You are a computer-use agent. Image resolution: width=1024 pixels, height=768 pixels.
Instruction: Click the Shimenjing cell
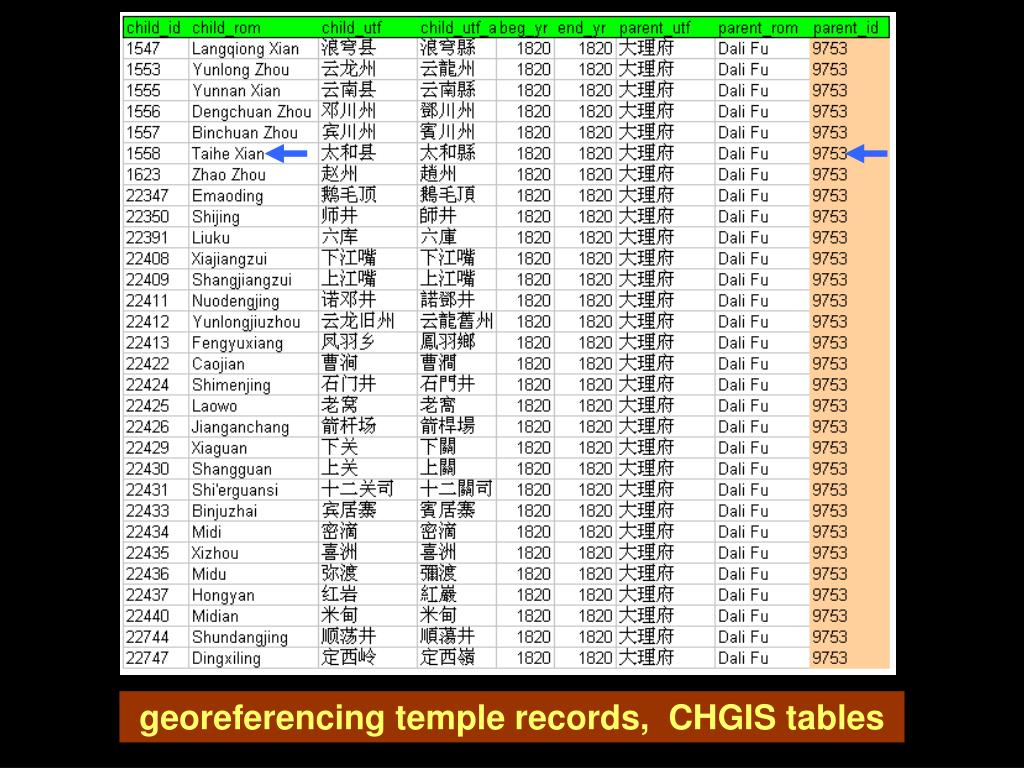coord(253,385)
